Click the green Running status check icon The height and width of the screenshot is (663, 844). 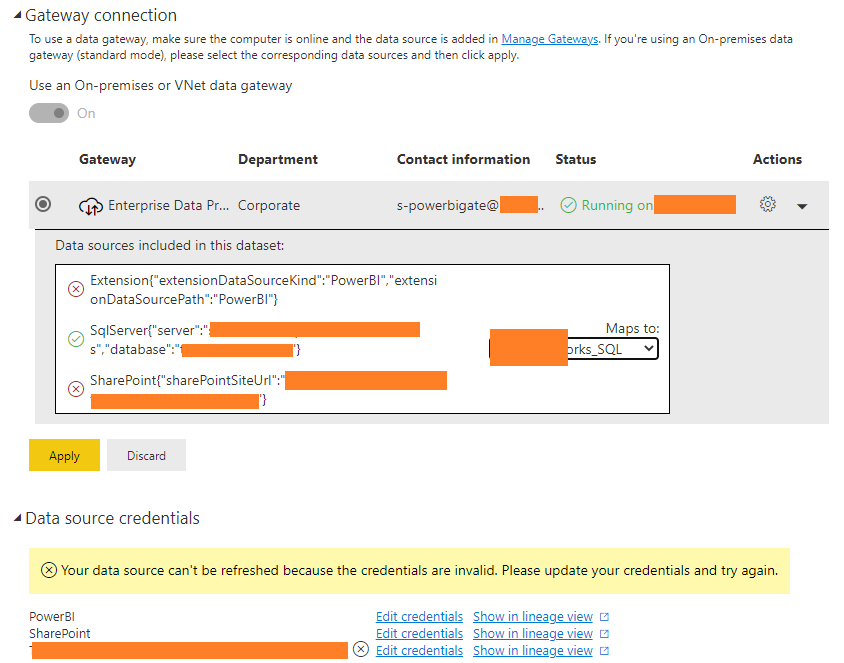pyautogui.click(x=568, y=205)
